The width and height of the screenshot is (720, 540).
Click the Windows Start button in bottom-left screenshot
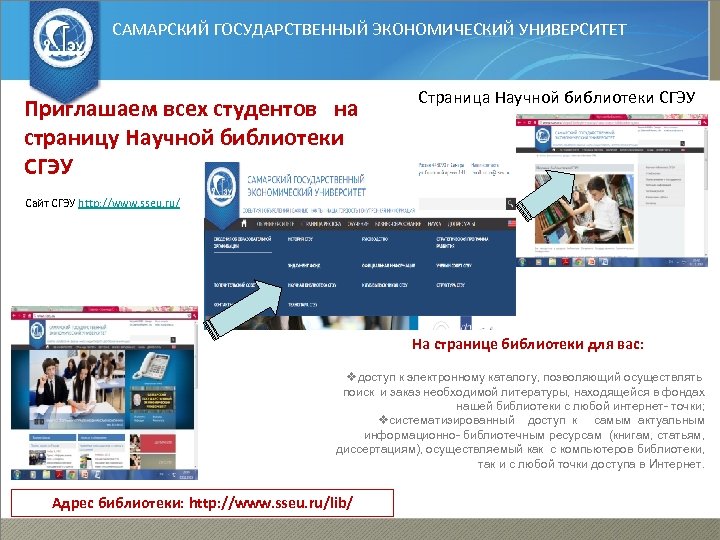(17, 474)
